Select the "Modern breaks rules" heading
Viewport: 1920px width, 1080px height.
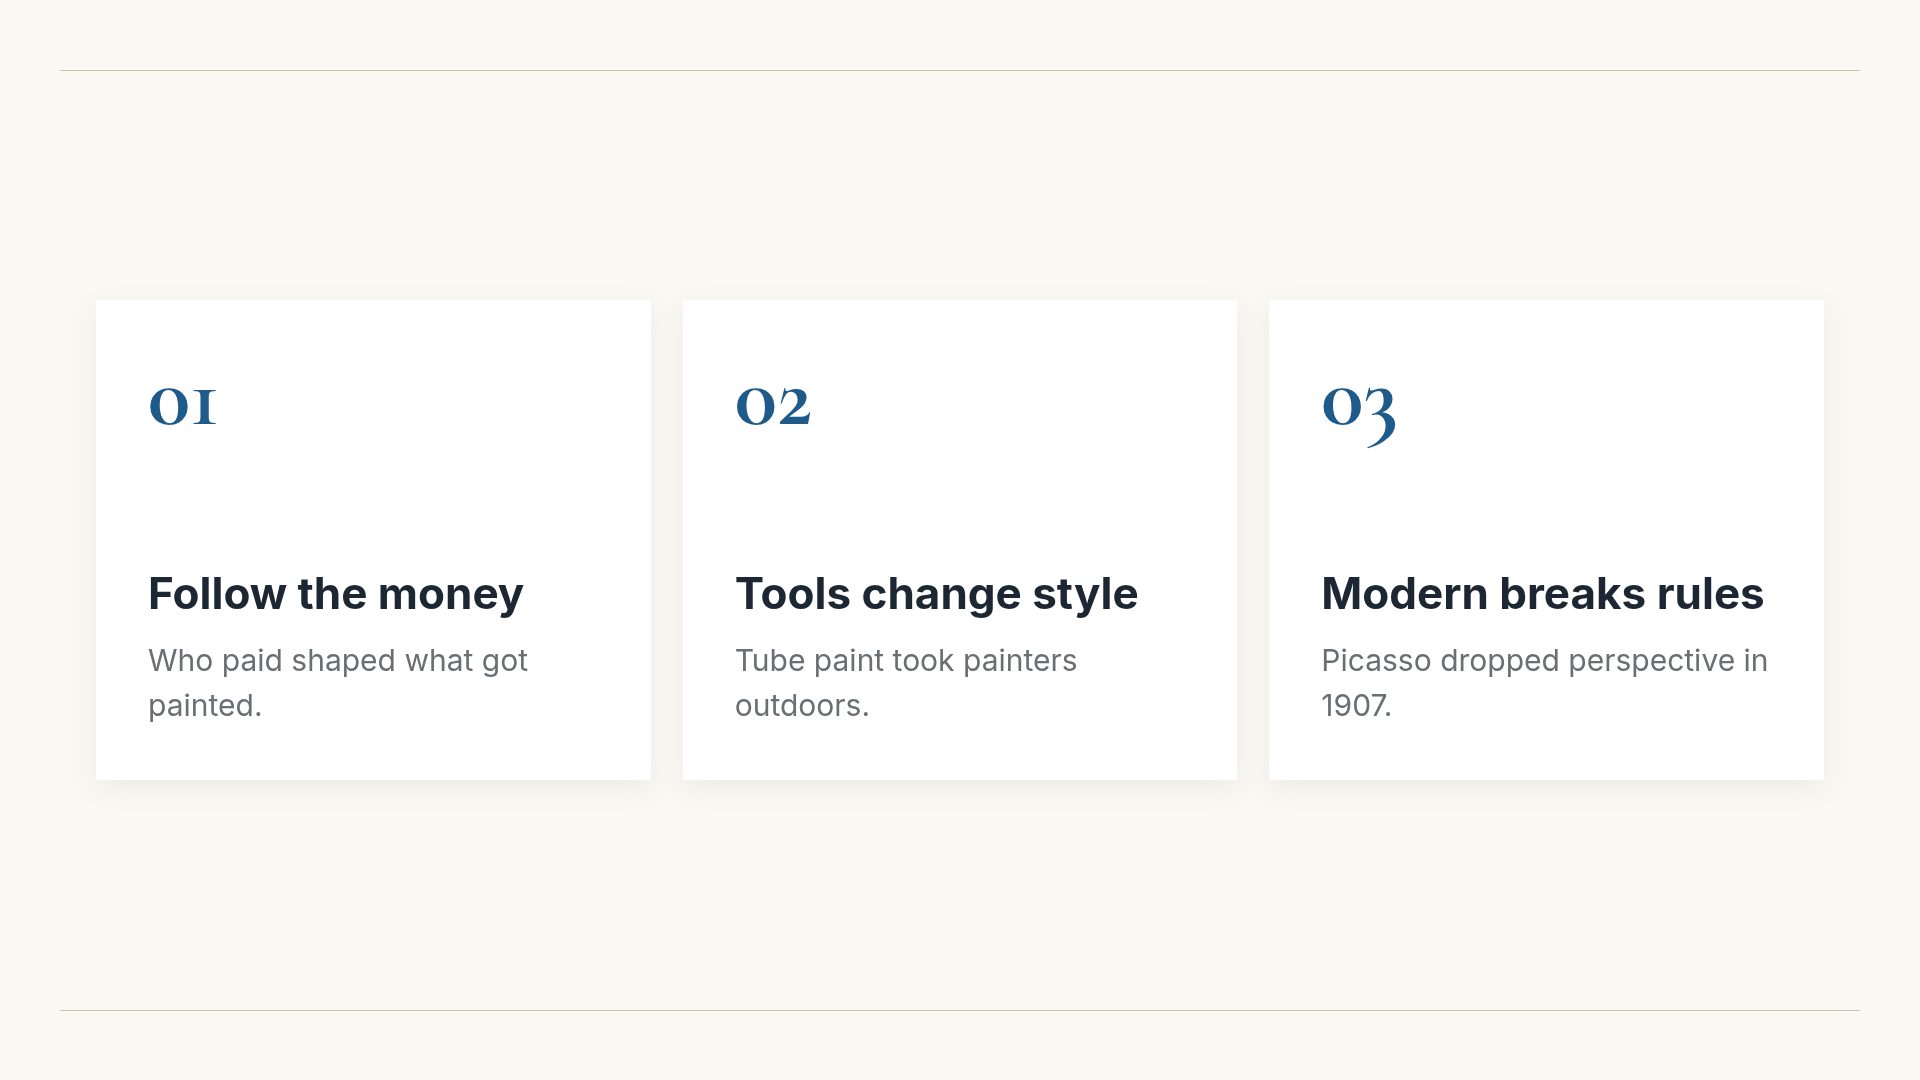coord(1542,594)
